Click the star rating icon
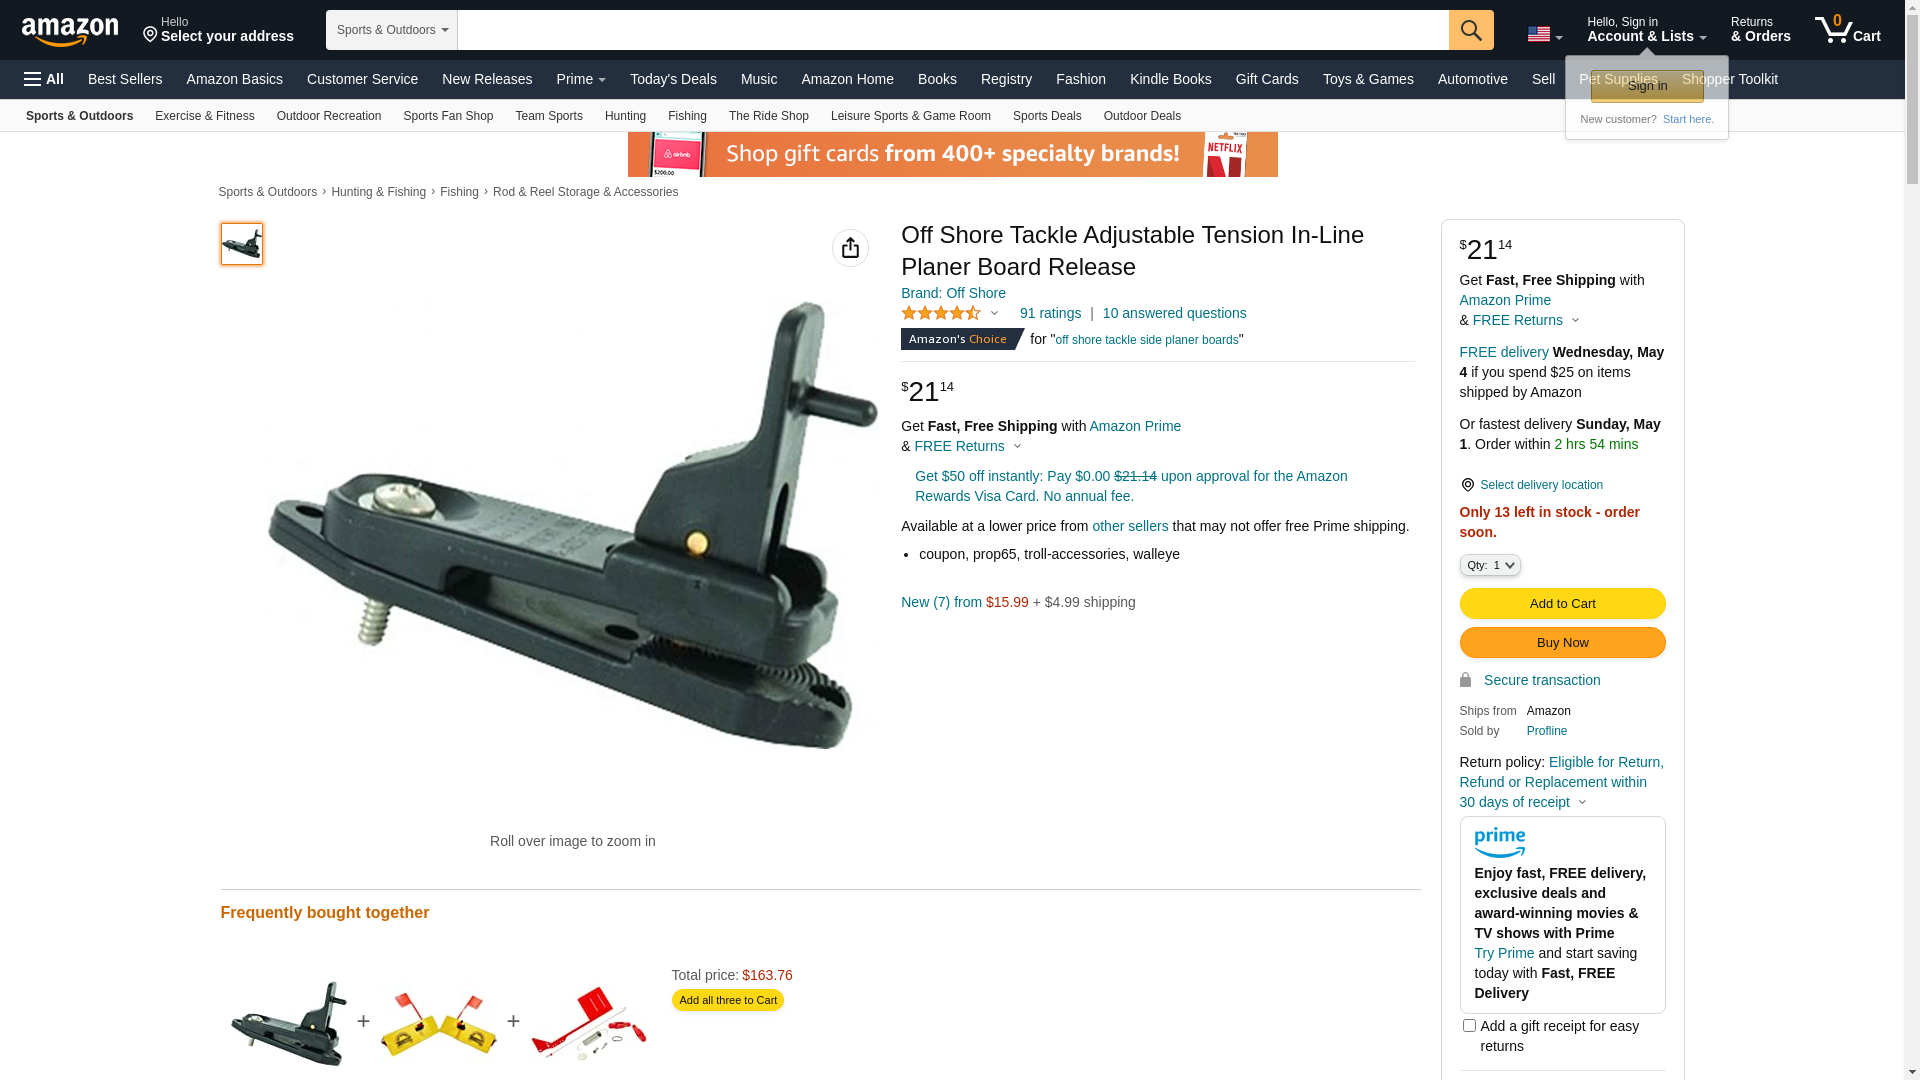 (x=941, y=313)
